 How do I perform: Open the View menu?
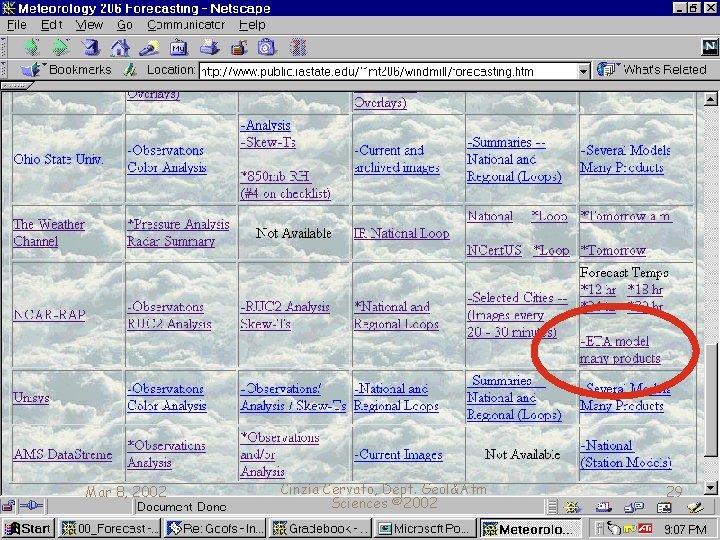(x=89, y=25)
